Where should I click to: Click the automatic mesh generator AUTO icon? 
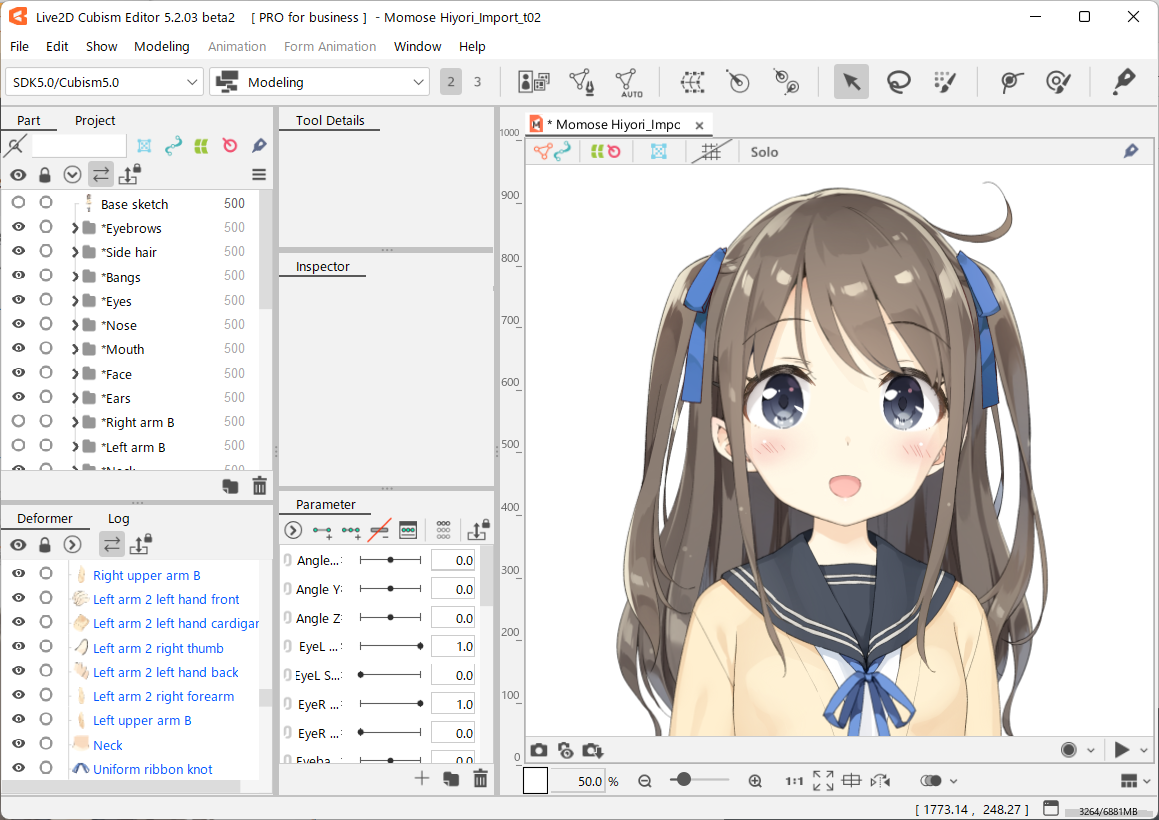pos(628,82)
